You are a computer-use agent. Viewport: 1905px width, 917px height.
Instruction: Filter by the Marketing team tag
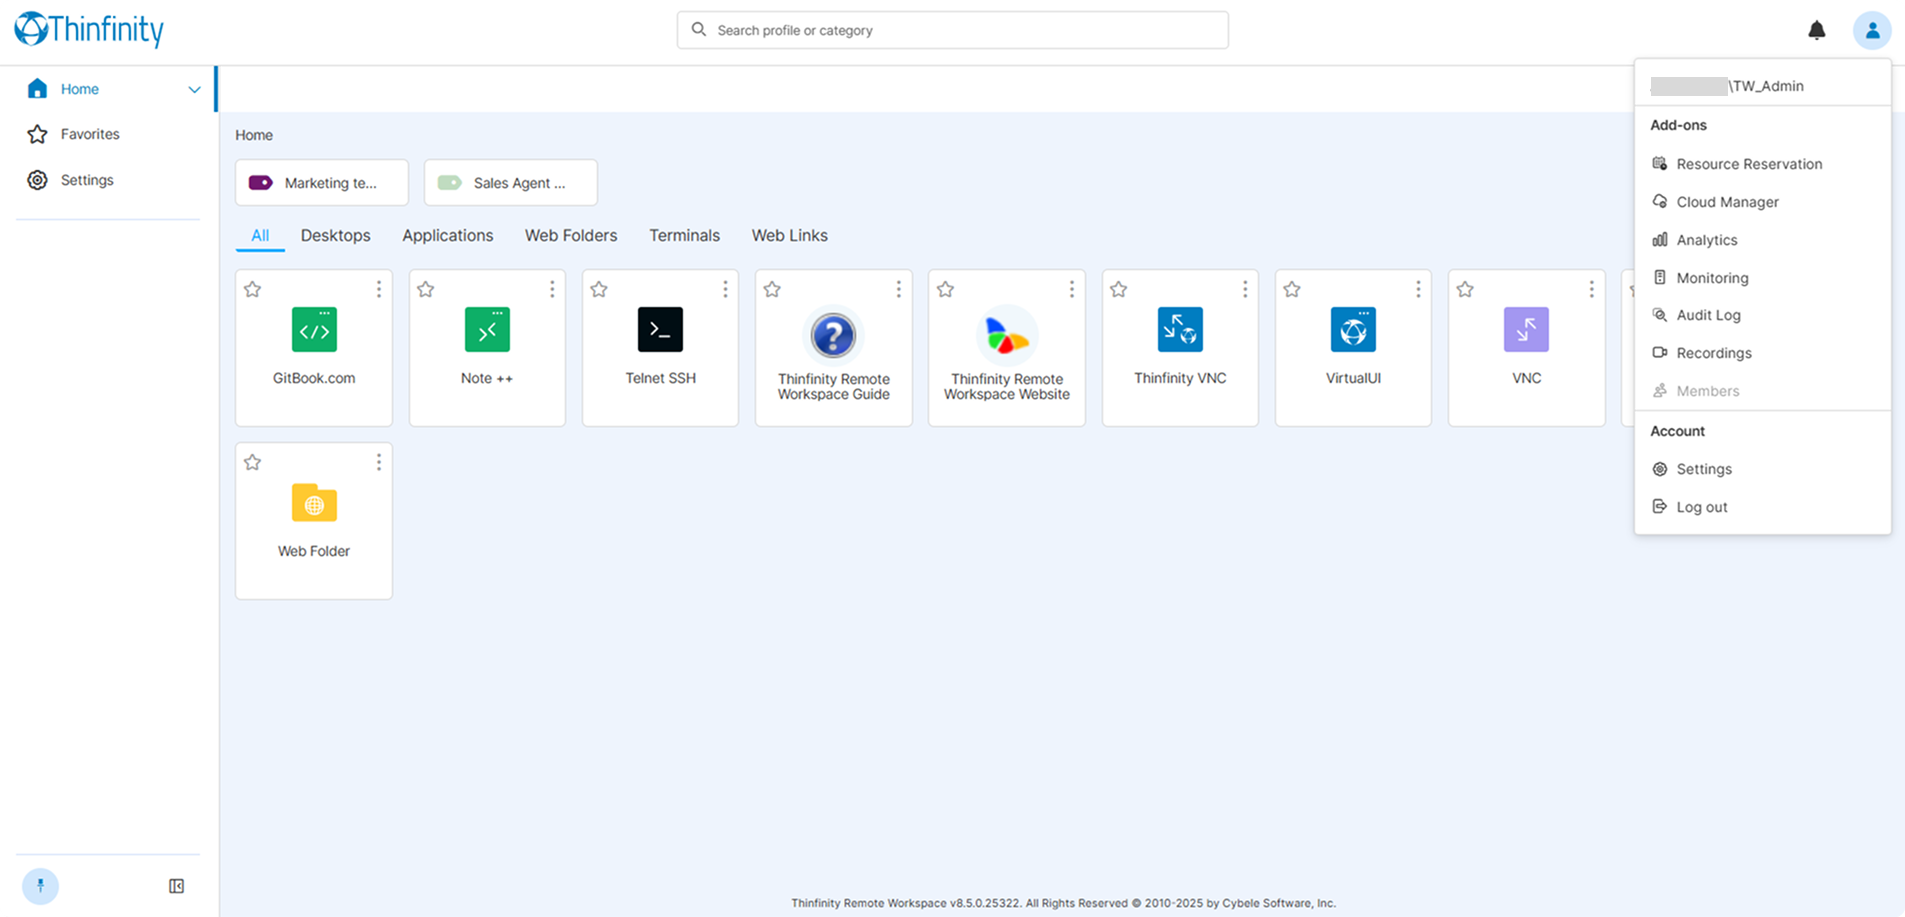pyautogui.click(x=321, y=183)
